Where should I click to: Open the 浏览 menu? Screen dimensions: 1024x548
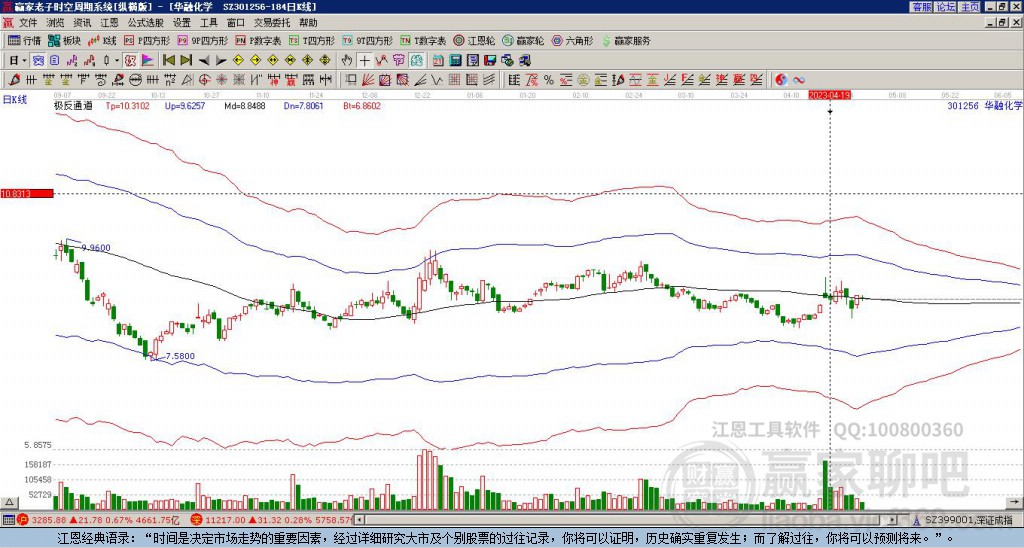coord(55,23)
